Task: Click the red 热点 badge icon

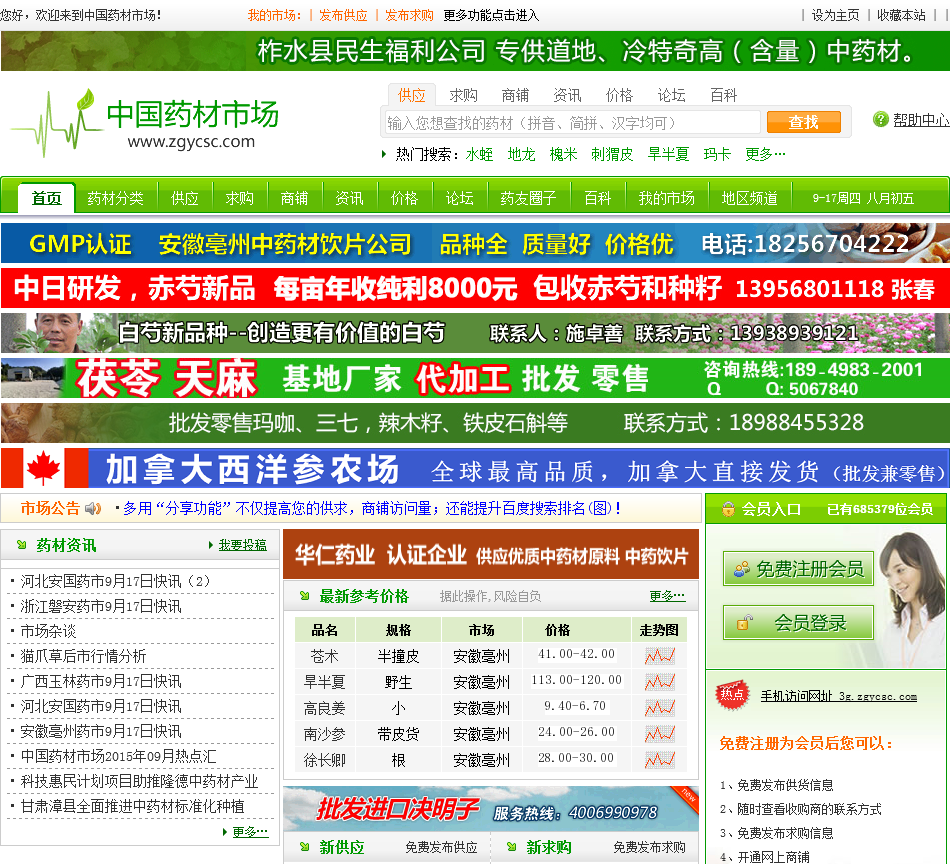Action: pos(732,695)
